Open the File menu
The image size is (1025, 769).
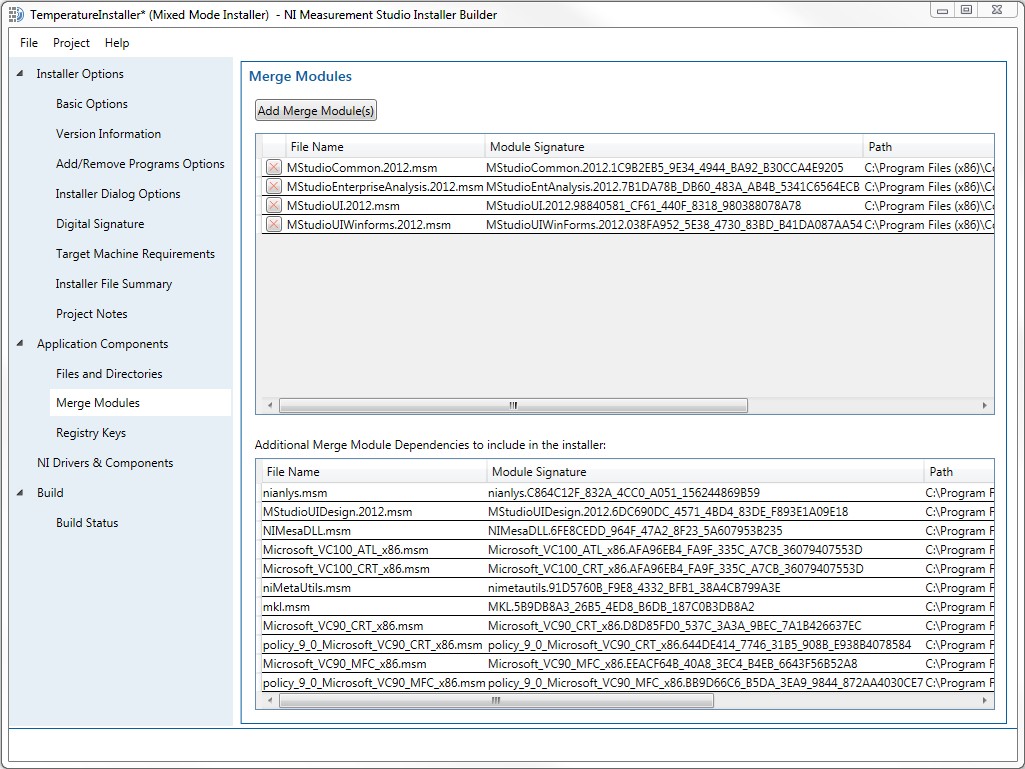(27, 43)
